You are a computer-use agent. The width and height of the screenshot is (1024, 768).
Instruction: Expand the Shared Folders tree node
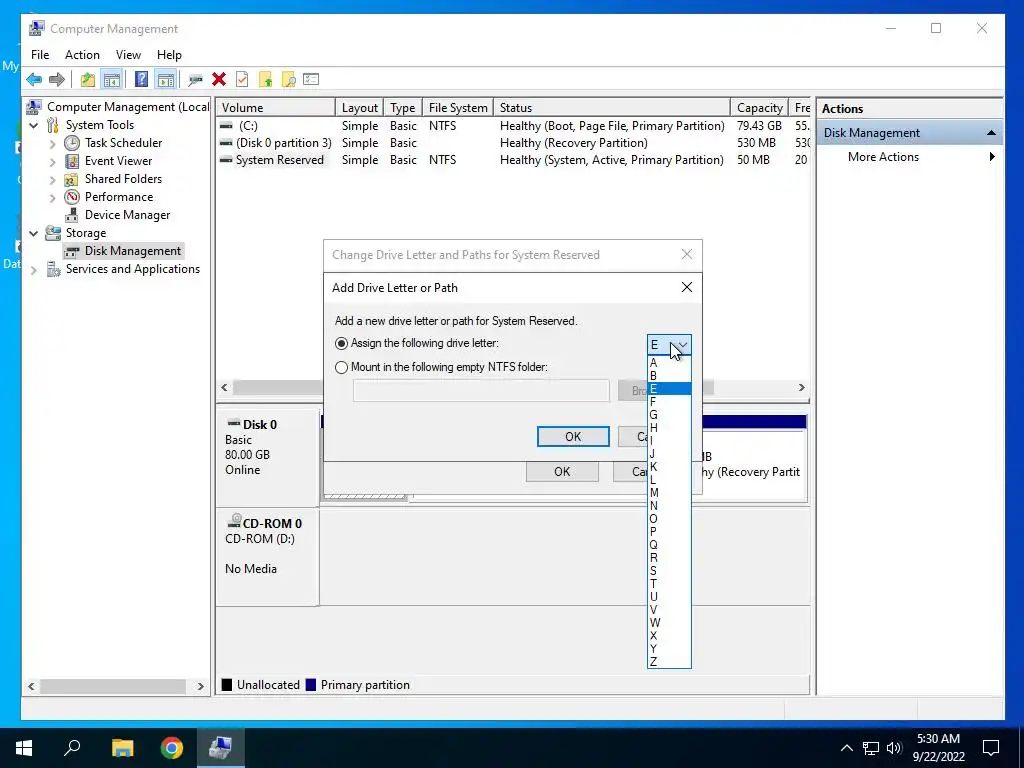(x=53, y=180)
